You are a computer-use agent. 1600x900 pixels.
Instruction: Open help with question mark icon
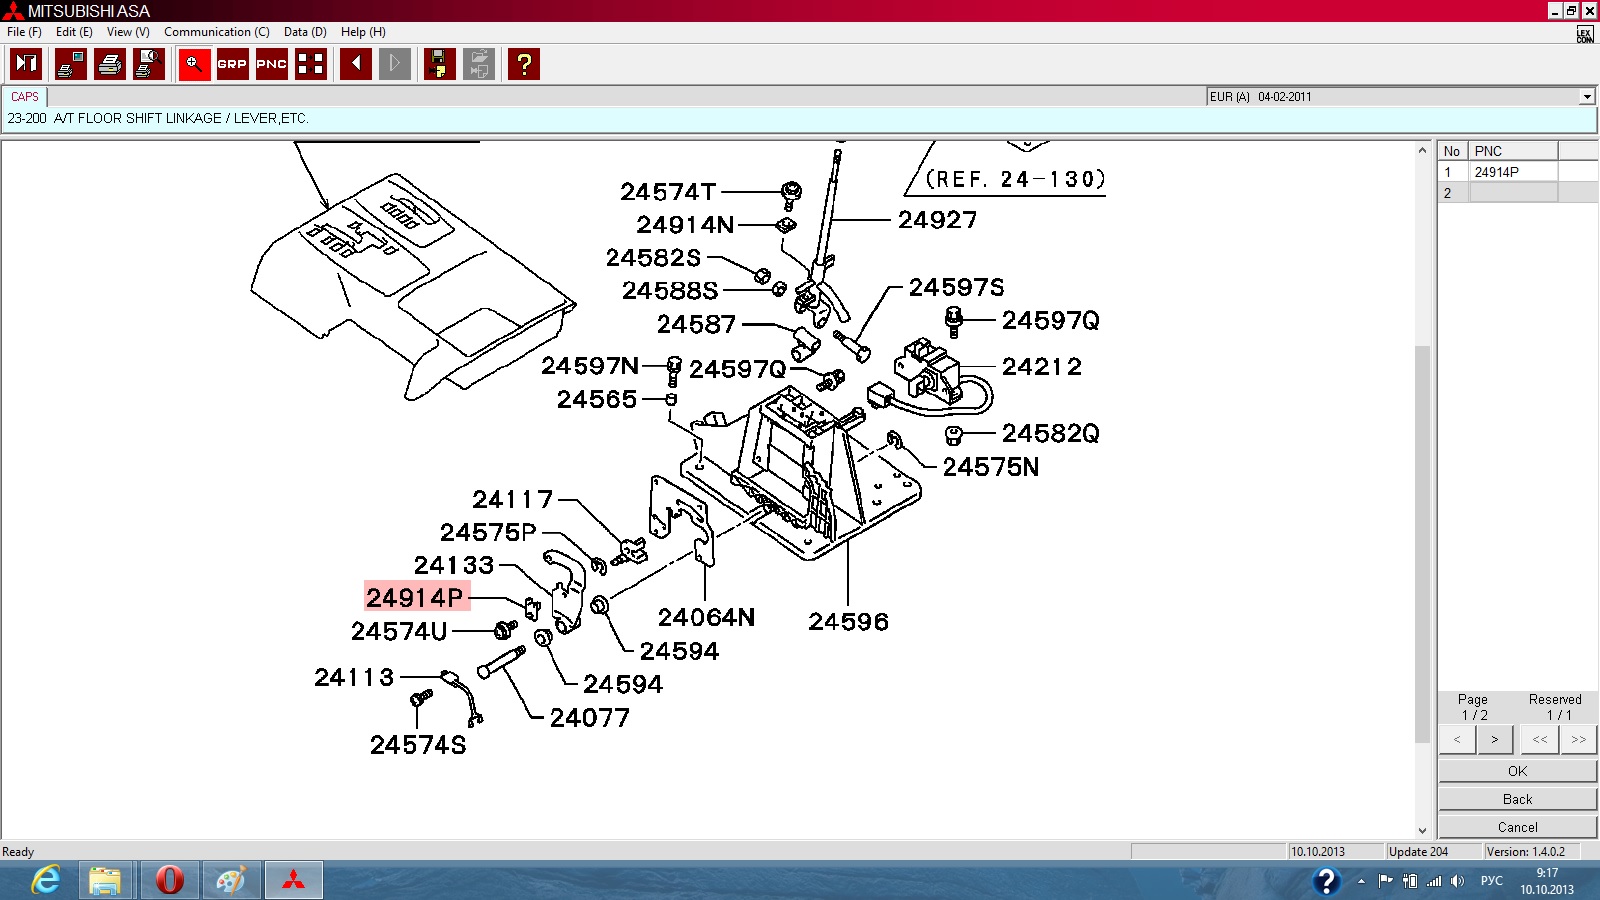[x=523, y=64]
